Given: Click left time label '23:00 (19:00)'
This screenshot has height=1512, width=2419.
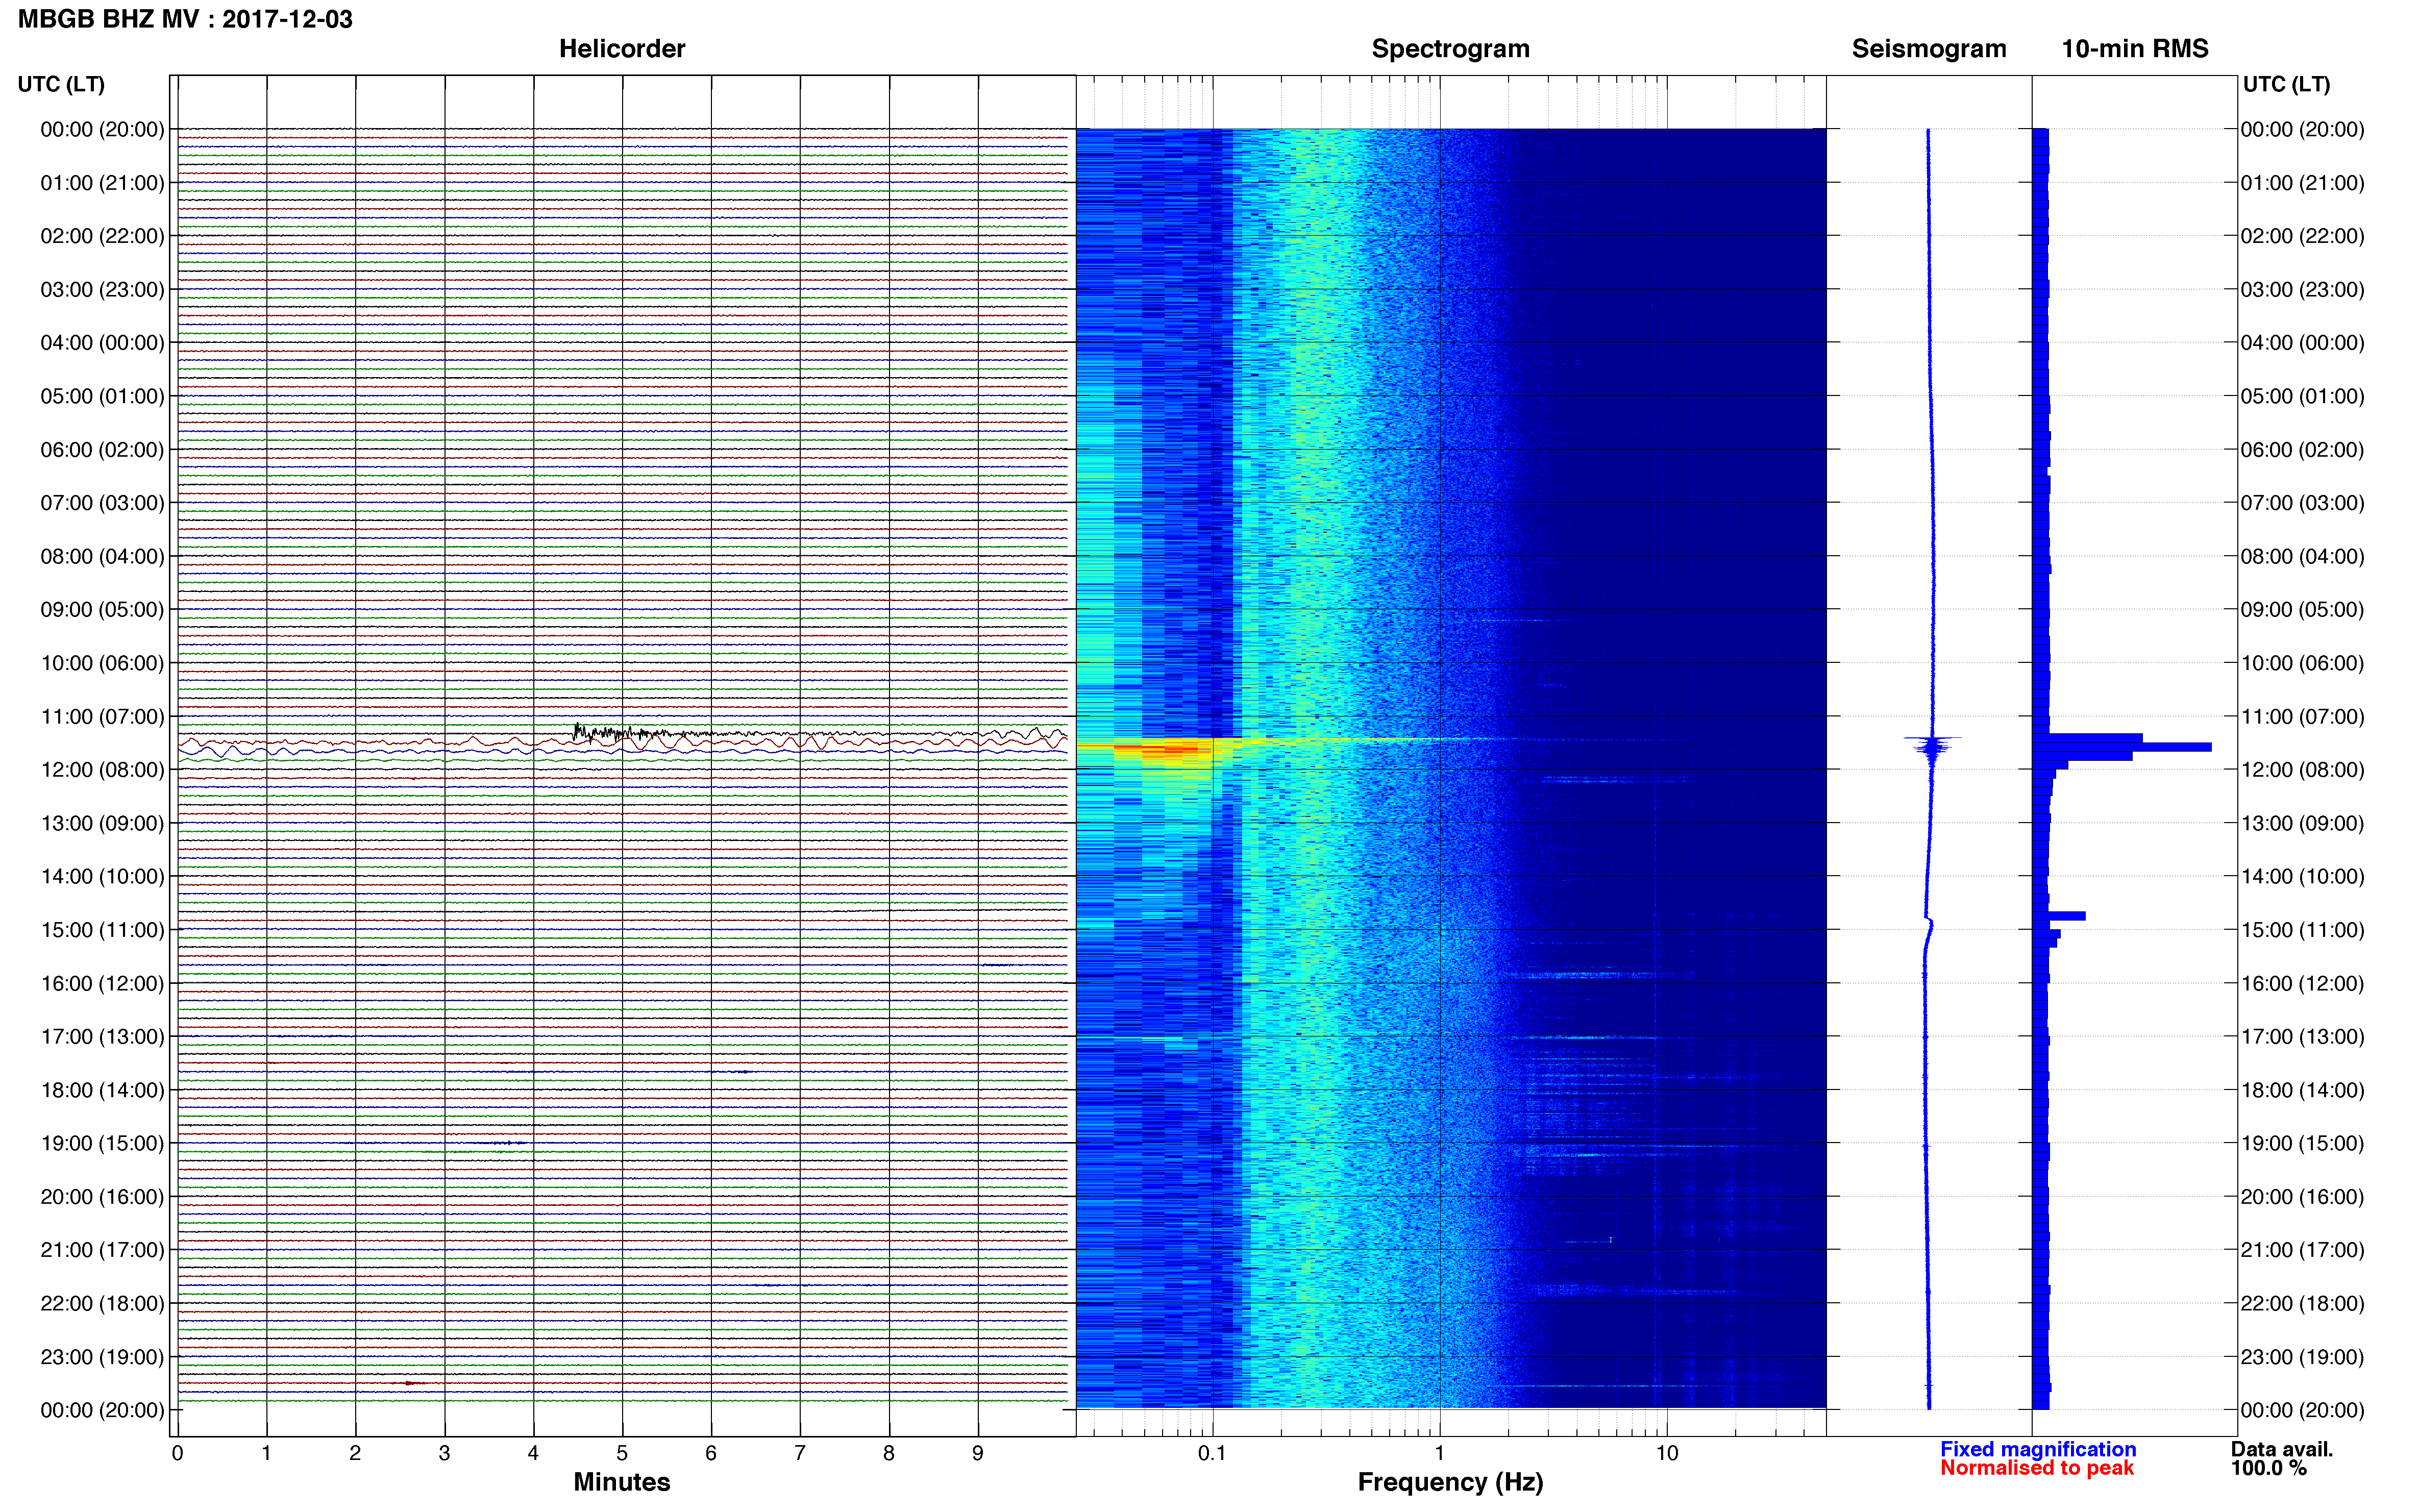Looking at the screenshot, I should click(x=102, y=1356).
